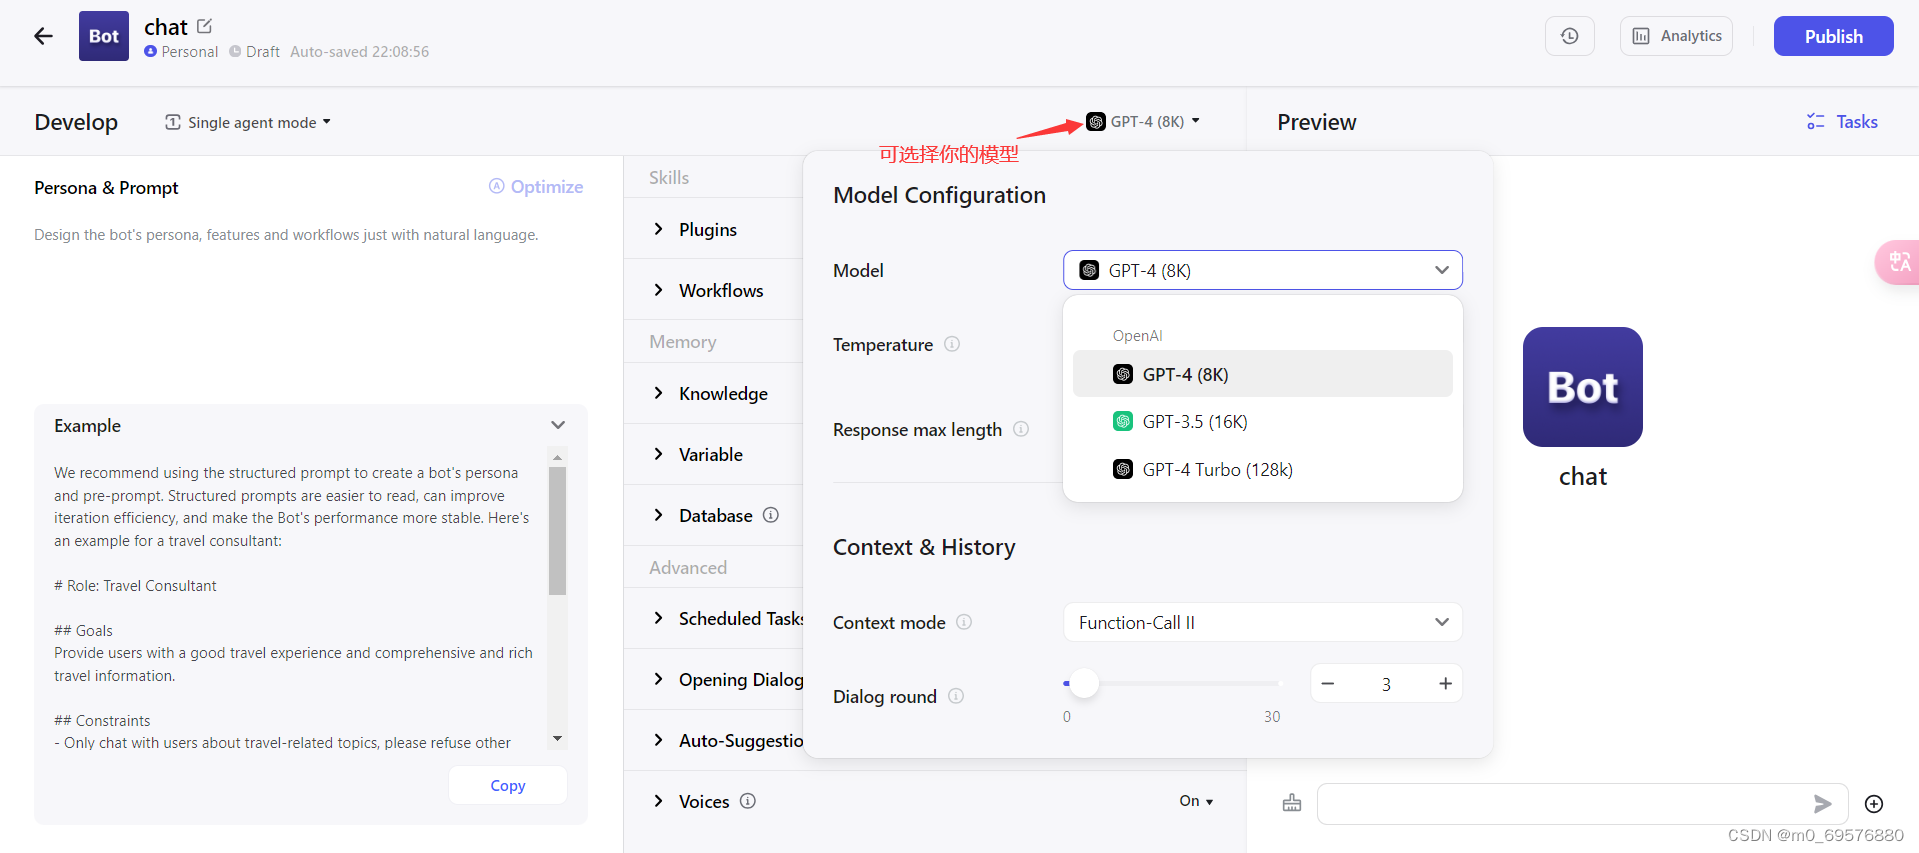Viewport: 1919px width, 853px height.
Task: Open Analytics
Action: pos(1676,36)
